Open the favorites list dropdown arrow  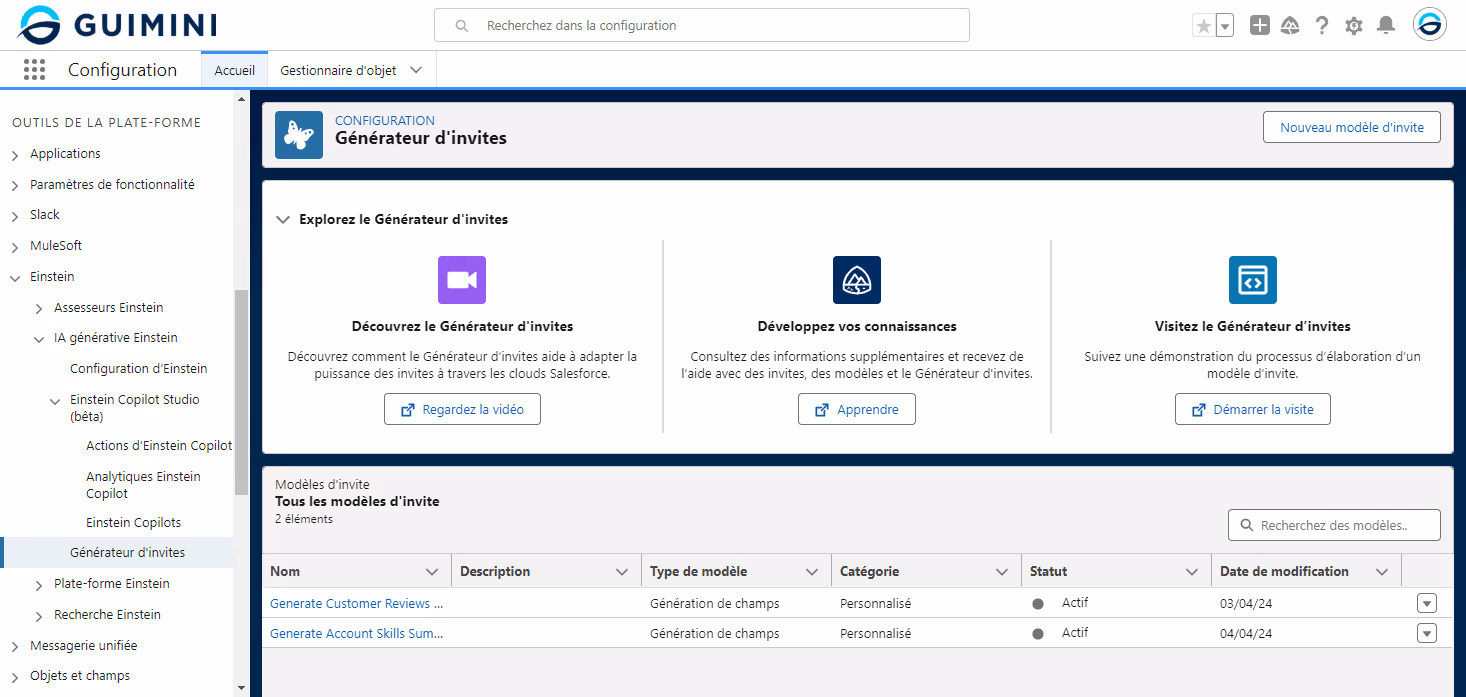[x=1225, y=26]
